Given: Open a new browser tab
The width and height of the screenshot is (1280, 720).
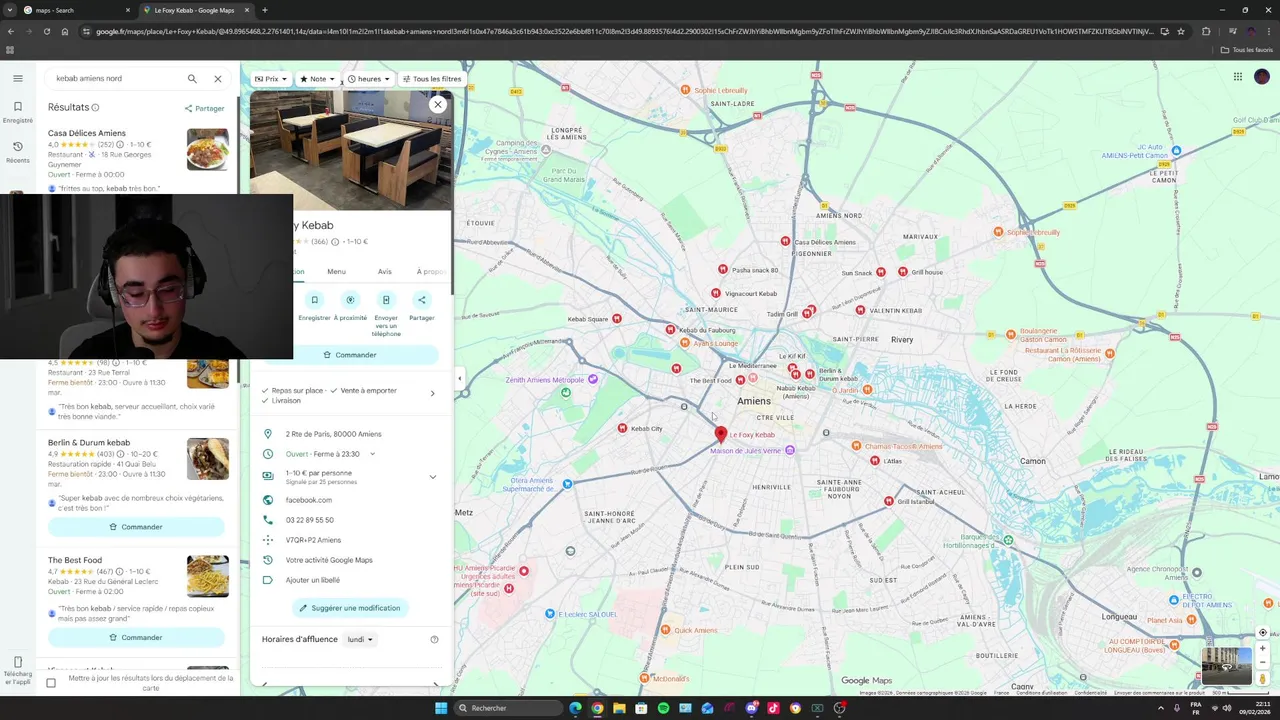Looking at the screenshot, I should pos(264,10).
